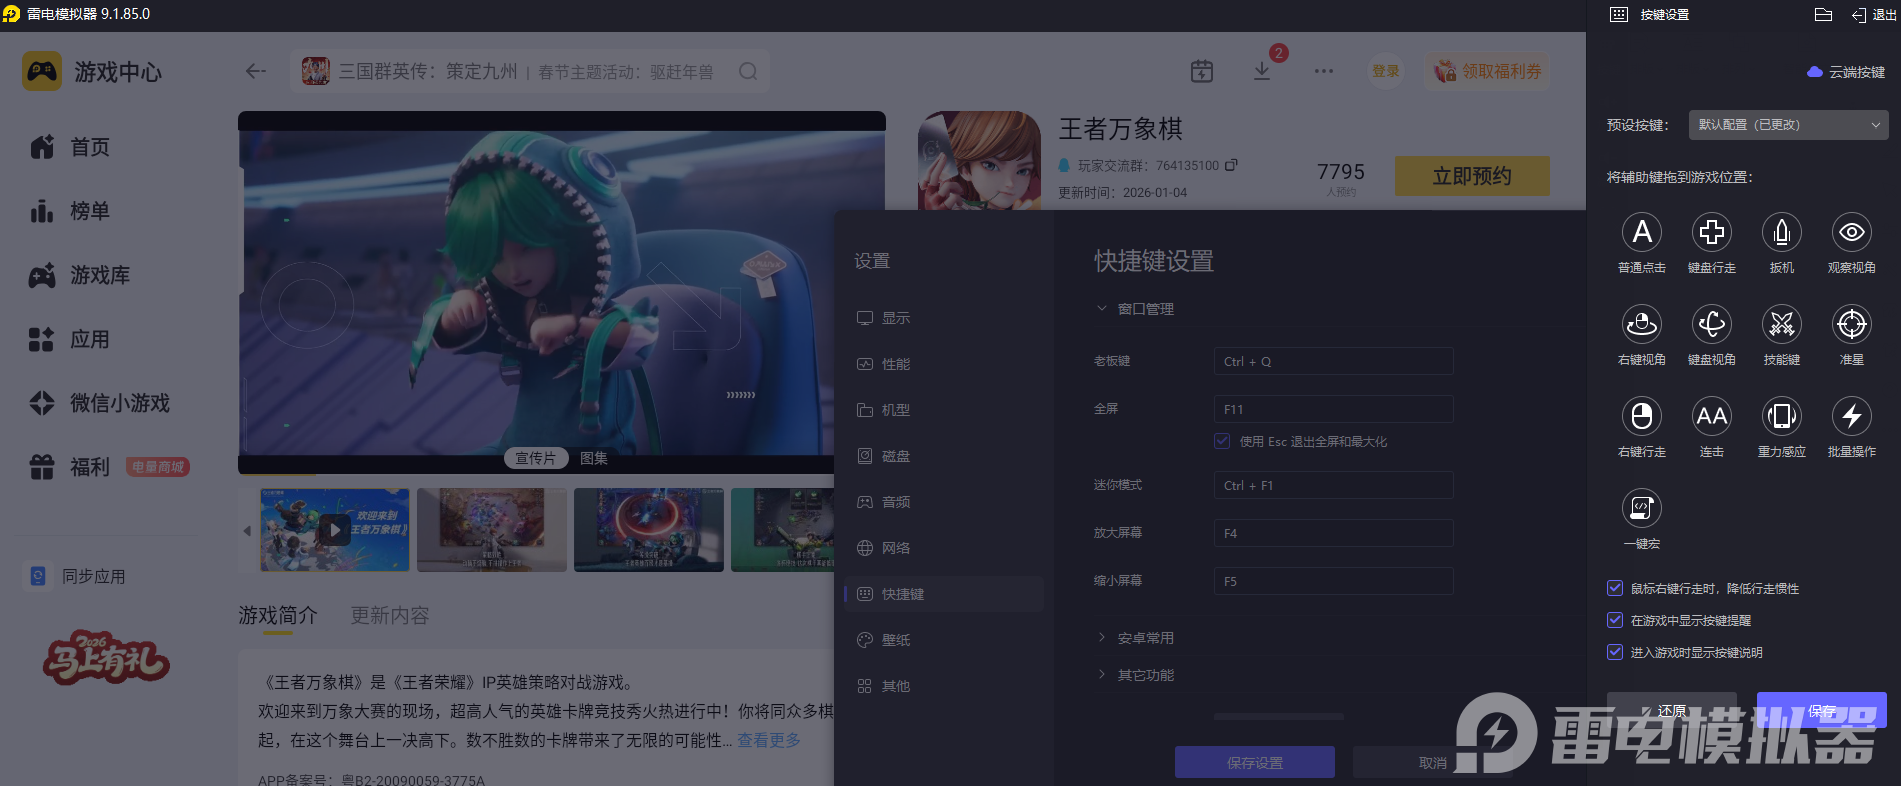Screen dimensions: 1901x786
Task: Select the 观察视角 eye icon
Action: coord(1852,232)
